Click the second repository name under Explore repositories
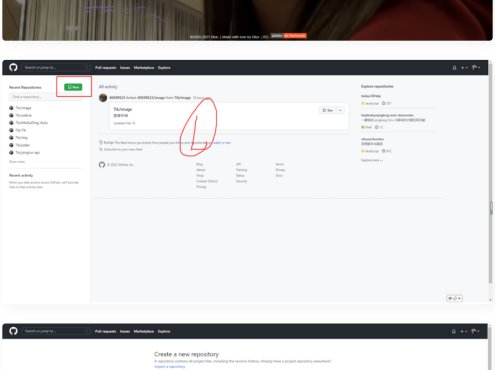 [x=387, y=115]
